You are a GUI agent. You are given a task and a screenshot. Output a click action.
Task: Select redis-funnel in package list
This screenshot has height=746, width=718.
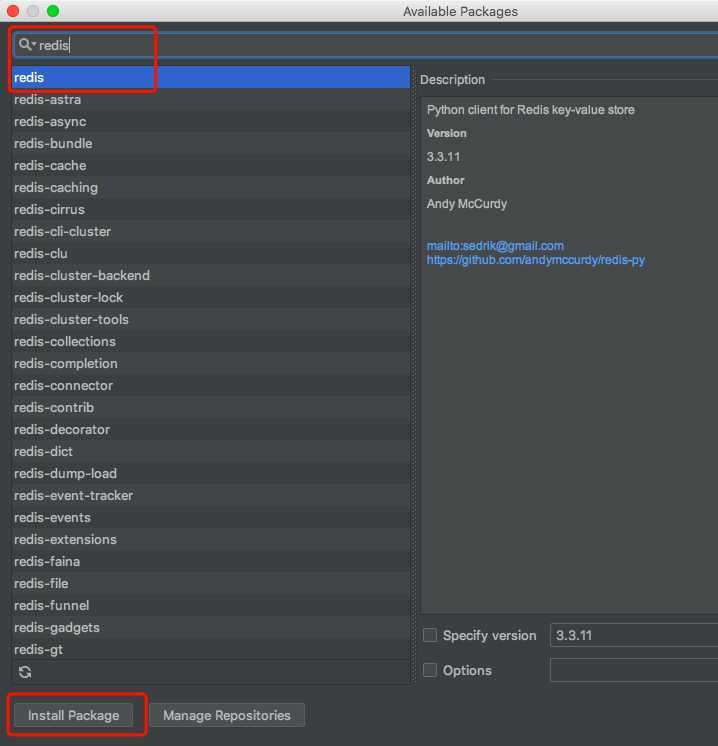[x=211, y=606]
